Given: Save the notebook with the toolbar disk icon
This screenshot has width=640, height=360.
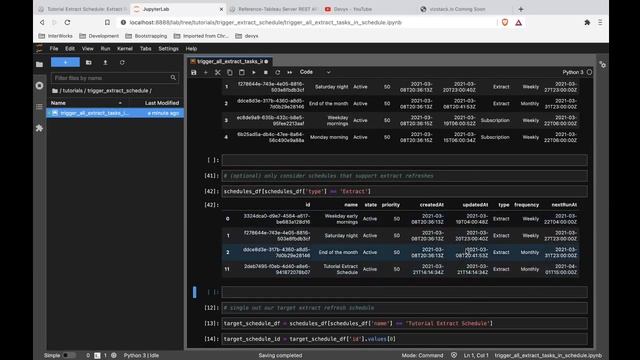Looking at the screenshot, I should click(x=194, y=72).
